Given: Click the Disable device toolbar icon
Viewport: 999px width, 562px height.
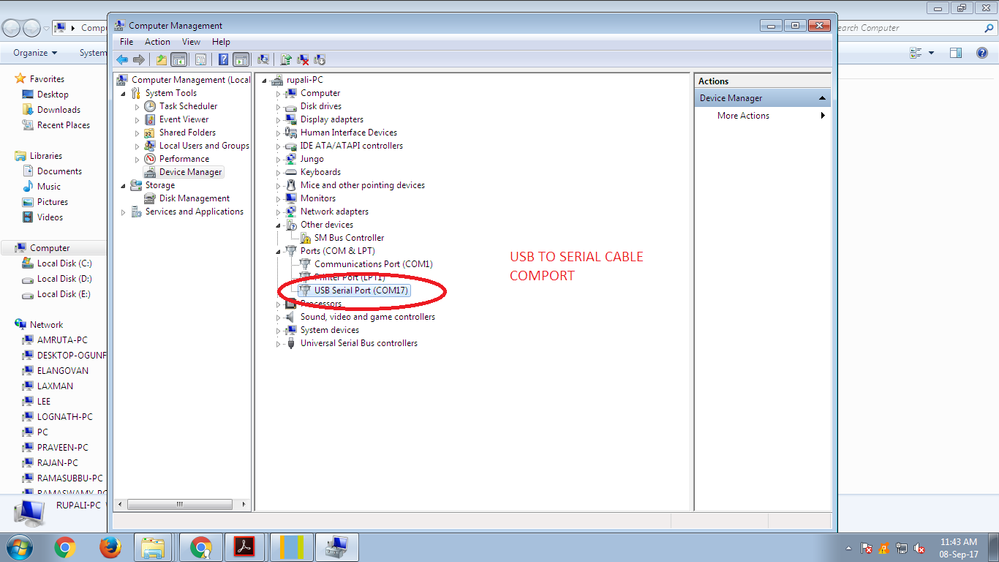Looking at the screenshot, I should 320,60.
